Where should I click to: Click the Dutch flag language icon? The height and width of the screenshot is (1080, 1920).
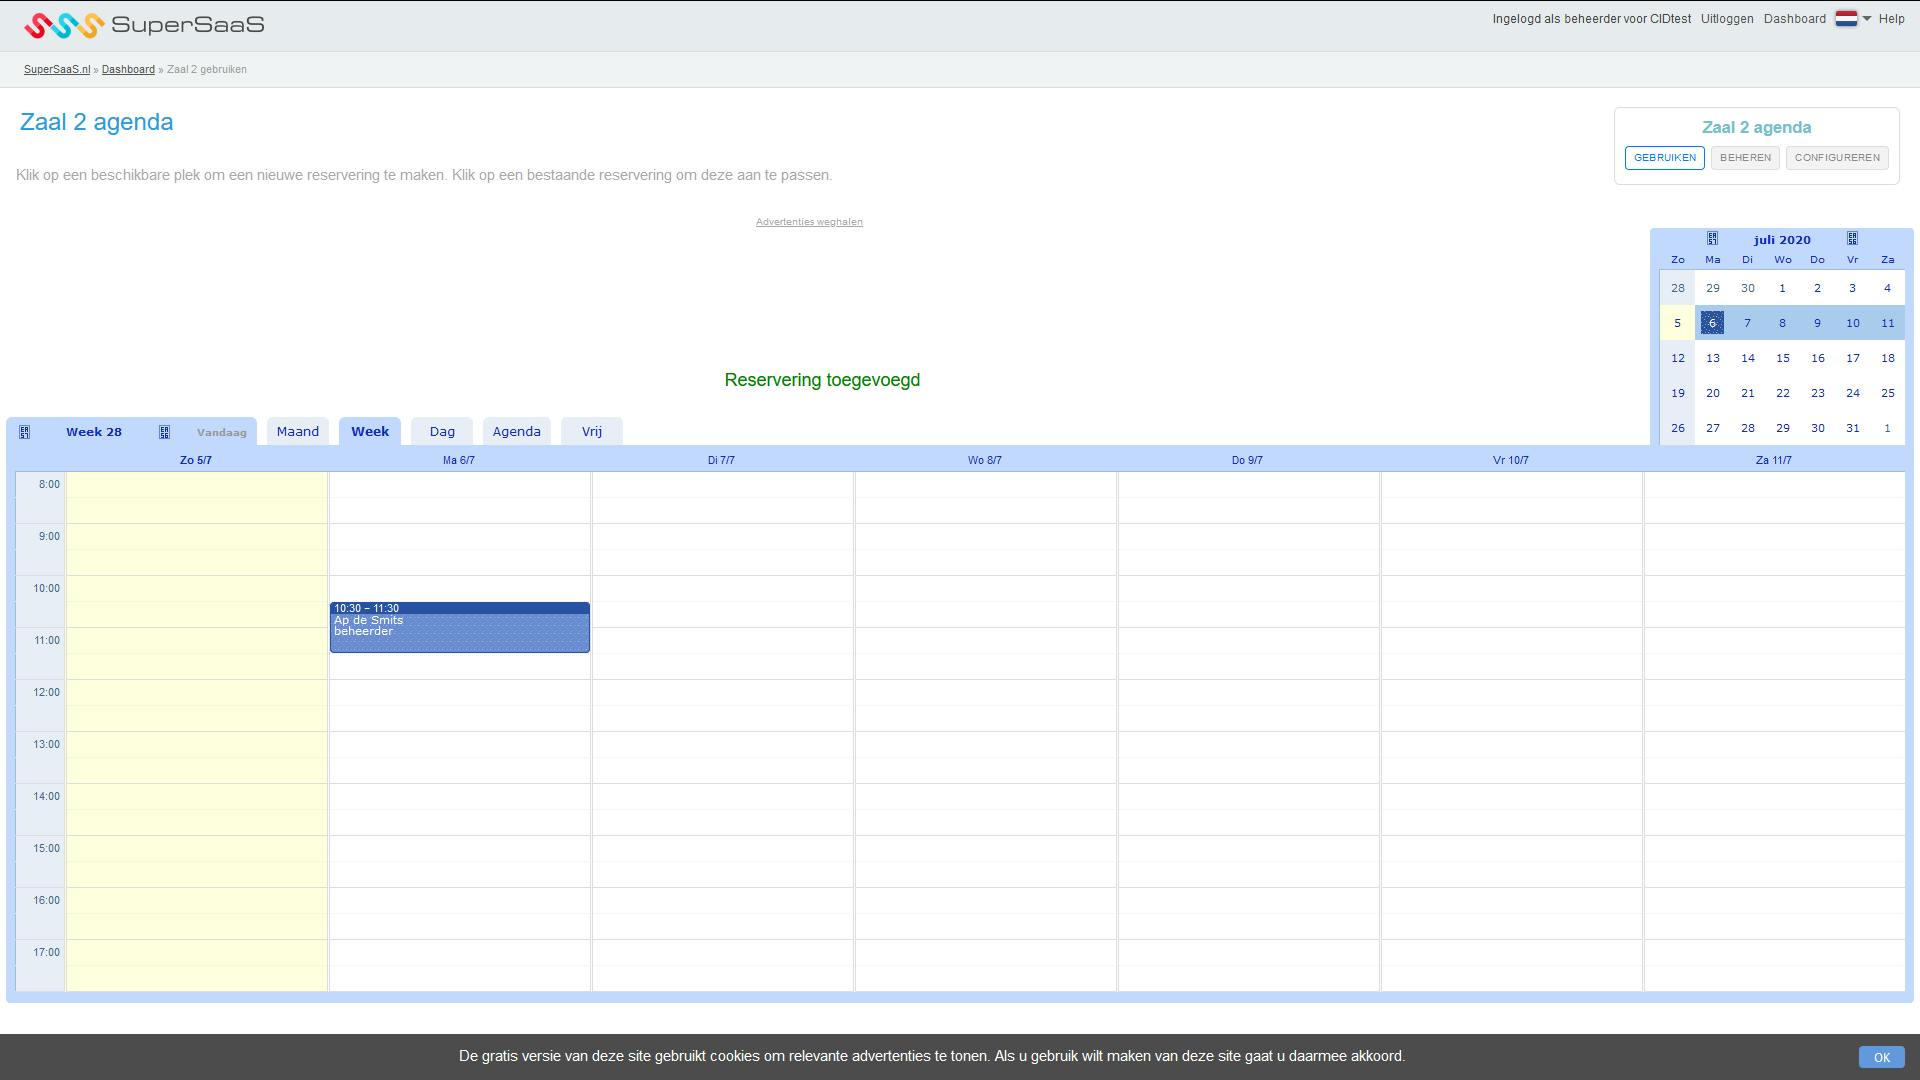pyautogui.click(x=1846, y=19)
